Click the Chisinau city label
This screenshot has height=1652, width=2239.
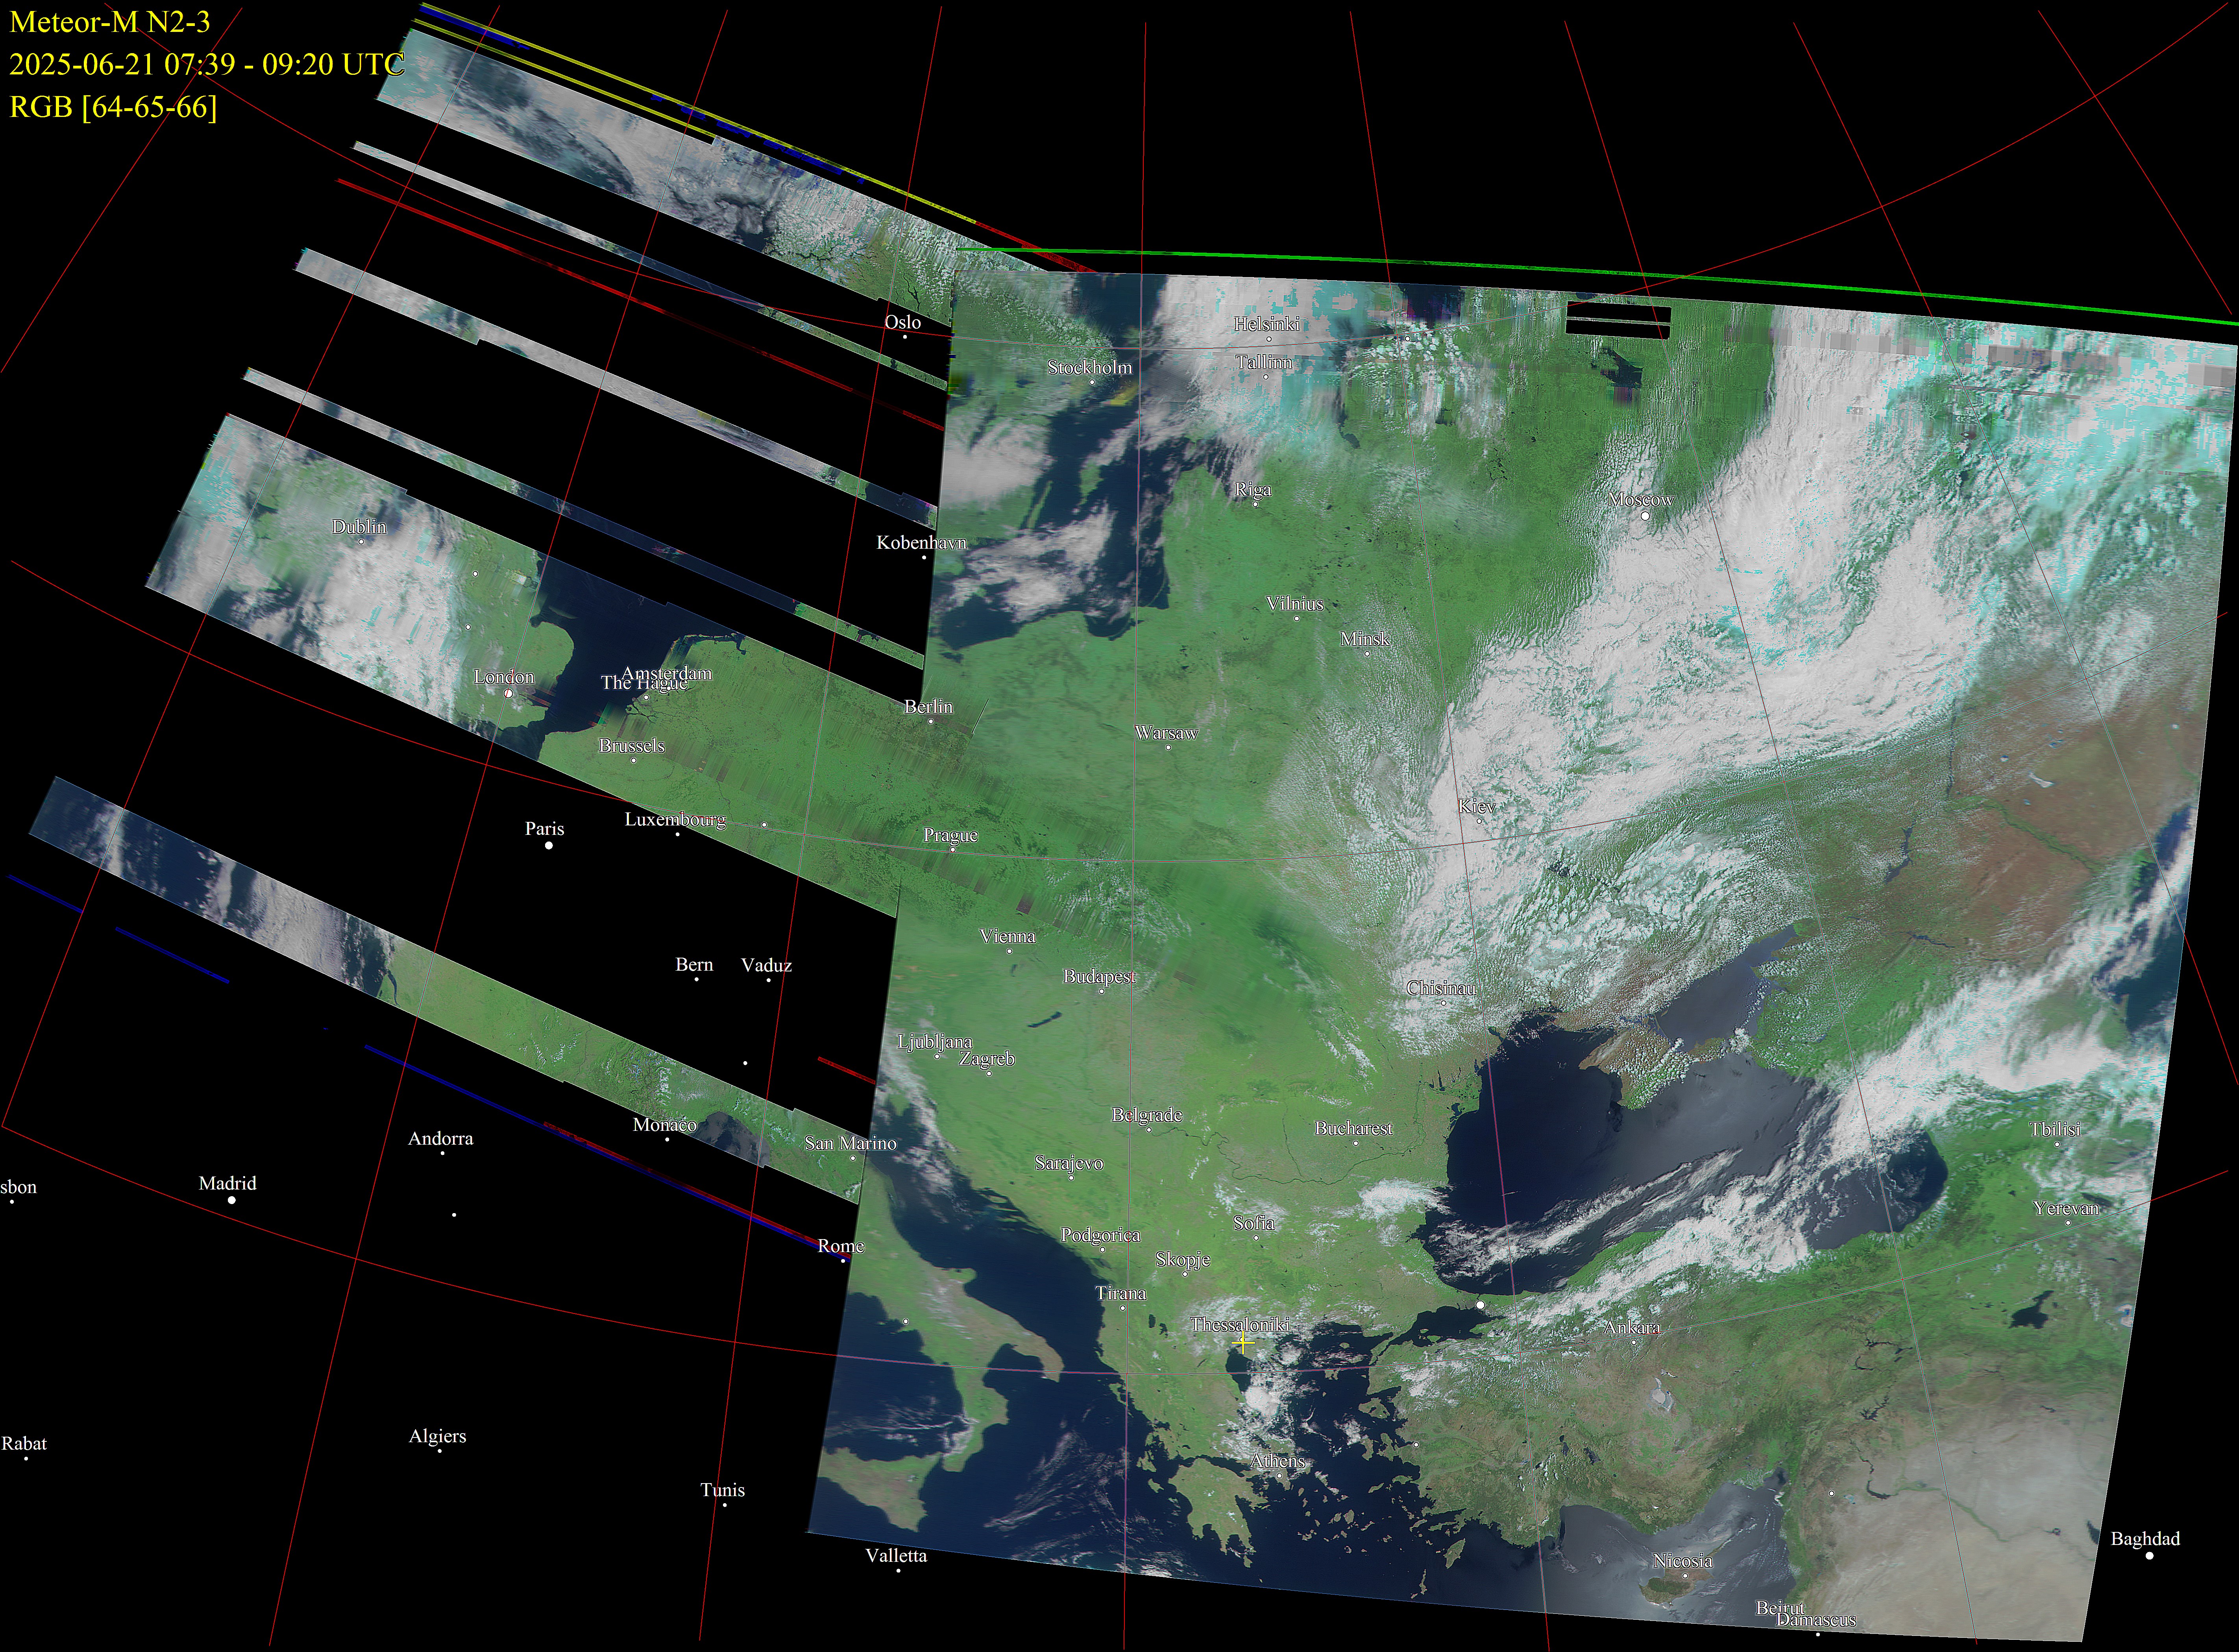pos(1441,988)
